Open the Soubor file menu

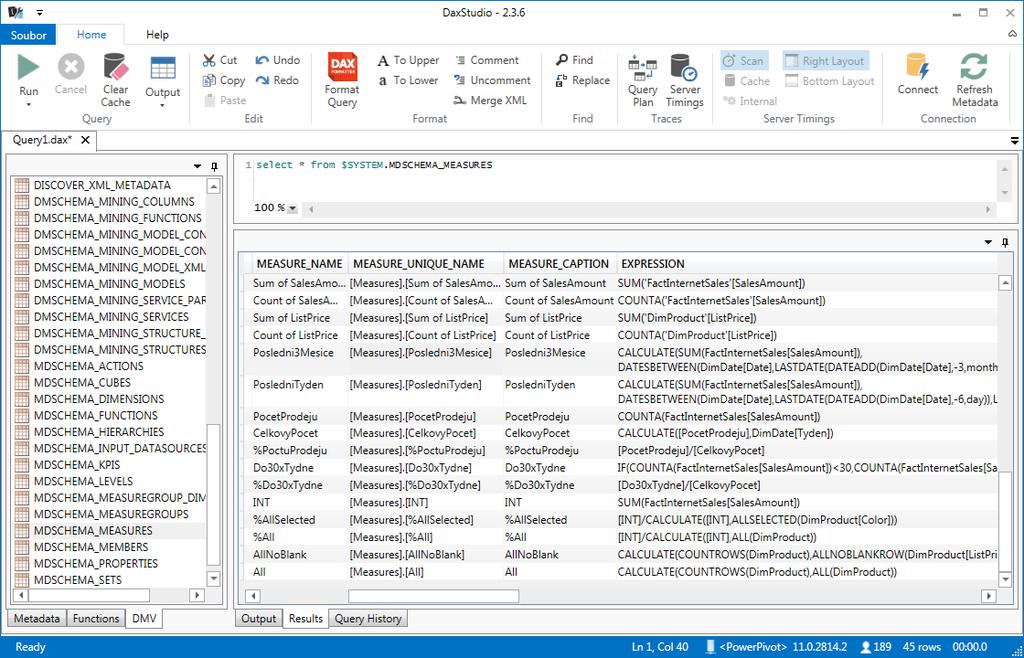coord(28,35)
